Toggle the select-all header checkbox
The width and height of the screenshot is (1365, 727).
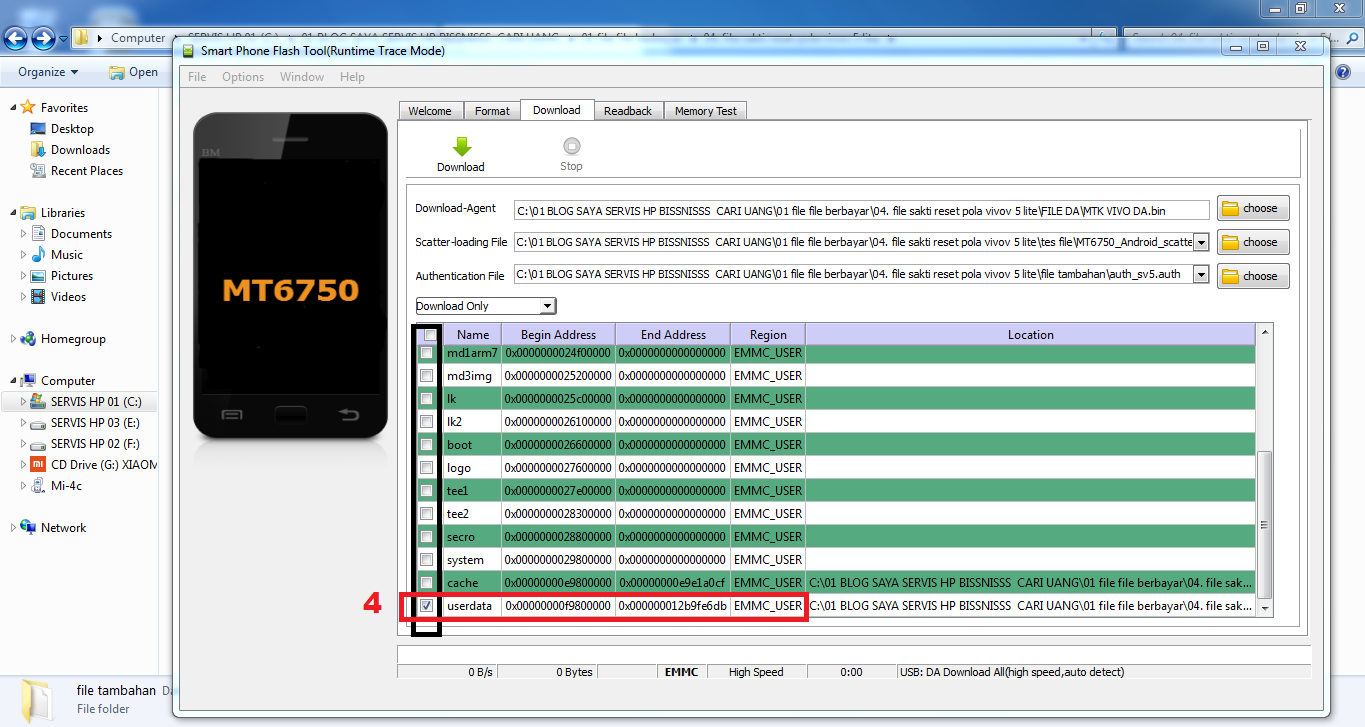tap(430, 335)
